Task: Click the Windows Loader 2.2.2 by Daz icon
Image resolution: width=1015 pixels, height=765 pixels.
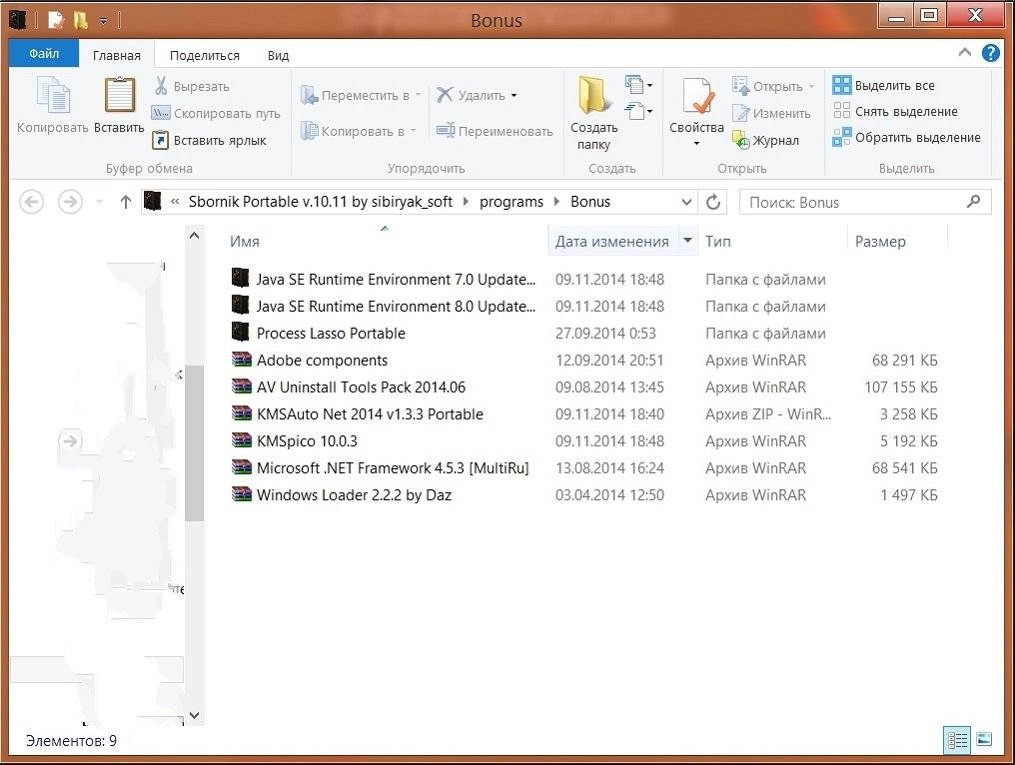Action: [x=241, y=494]
